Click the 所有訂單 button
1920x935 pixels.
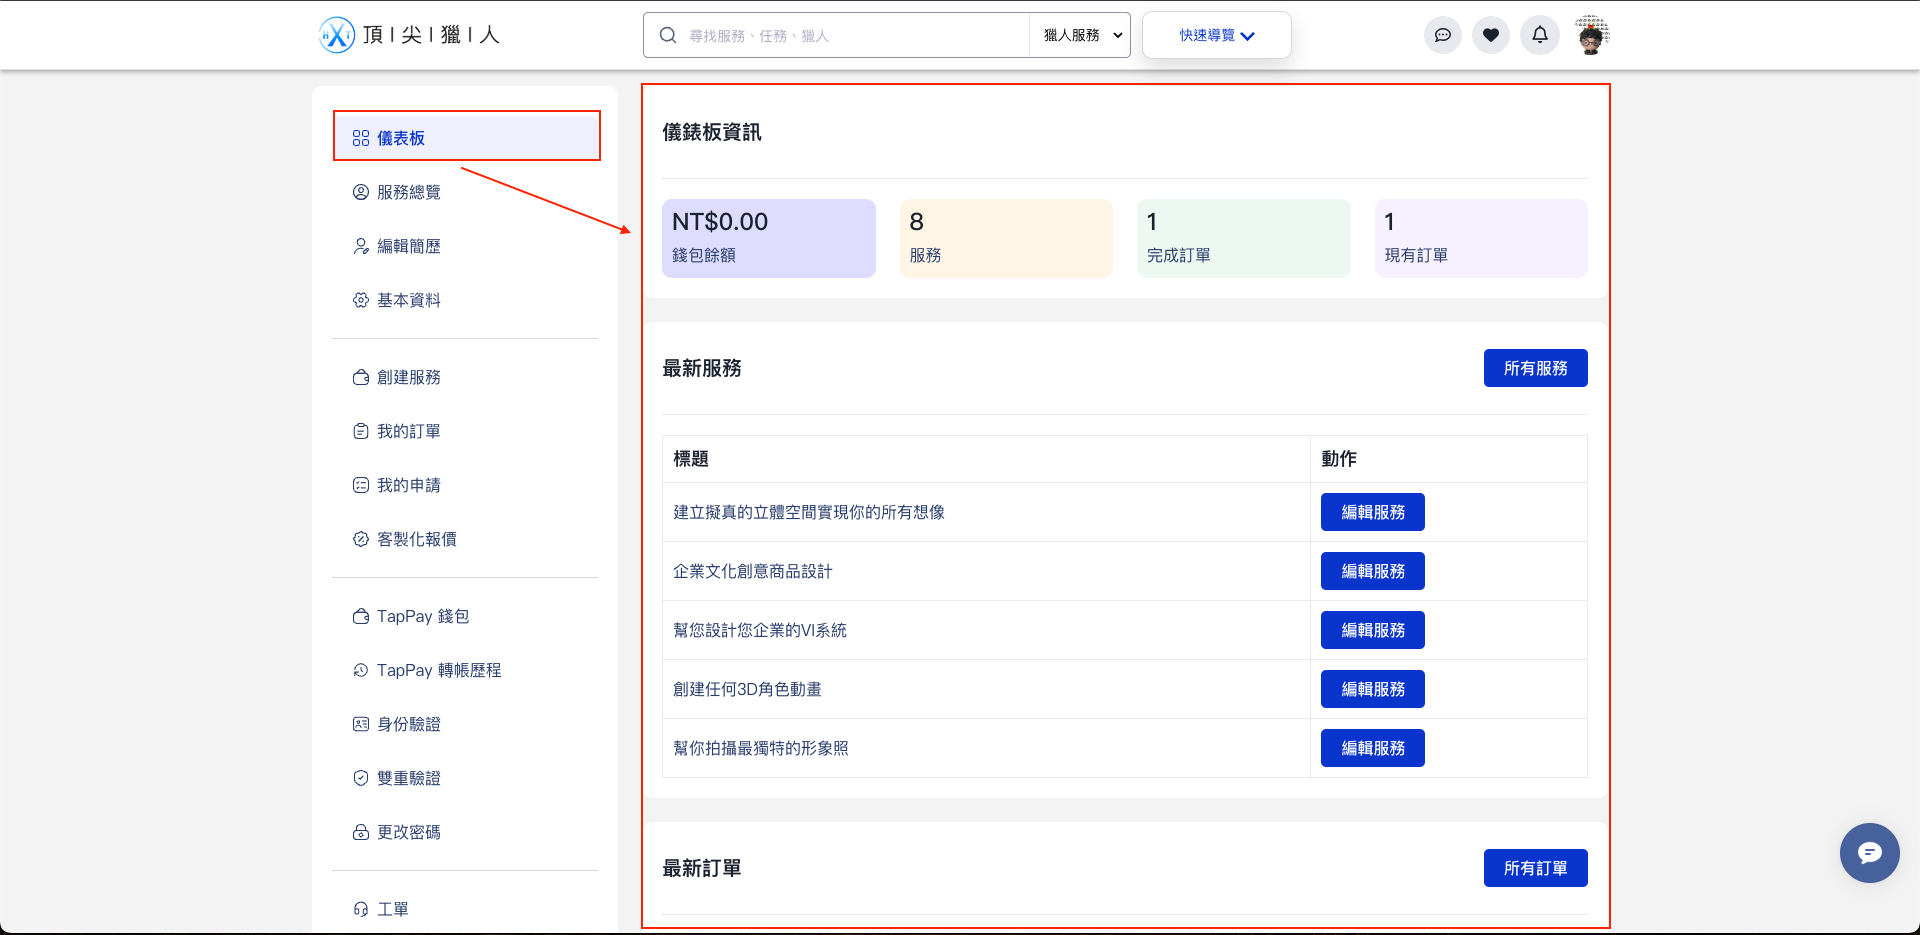point(1535,868)
